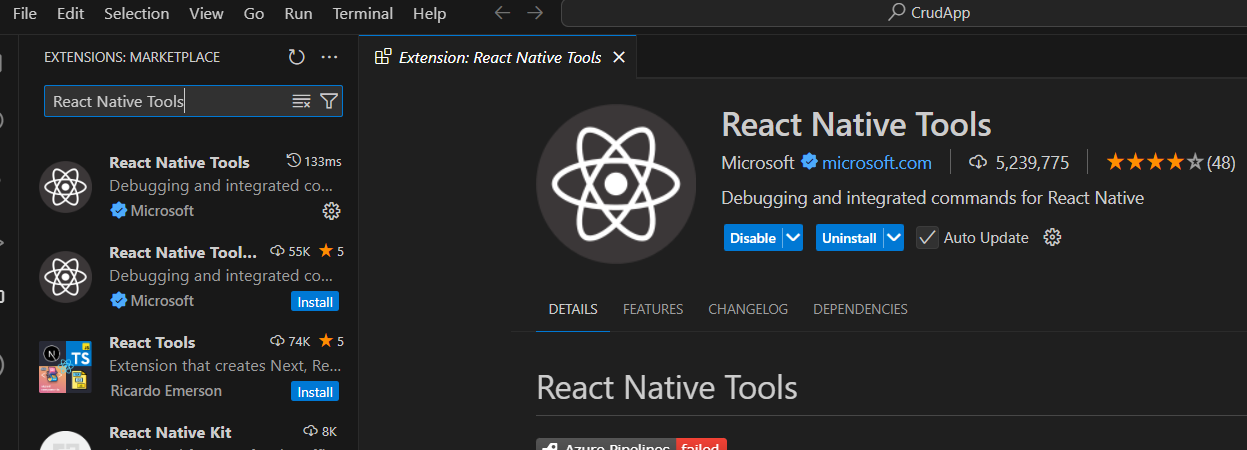Open the microsoft.com publisher link
Screen dimensions: 1247x450
point(876,162)
